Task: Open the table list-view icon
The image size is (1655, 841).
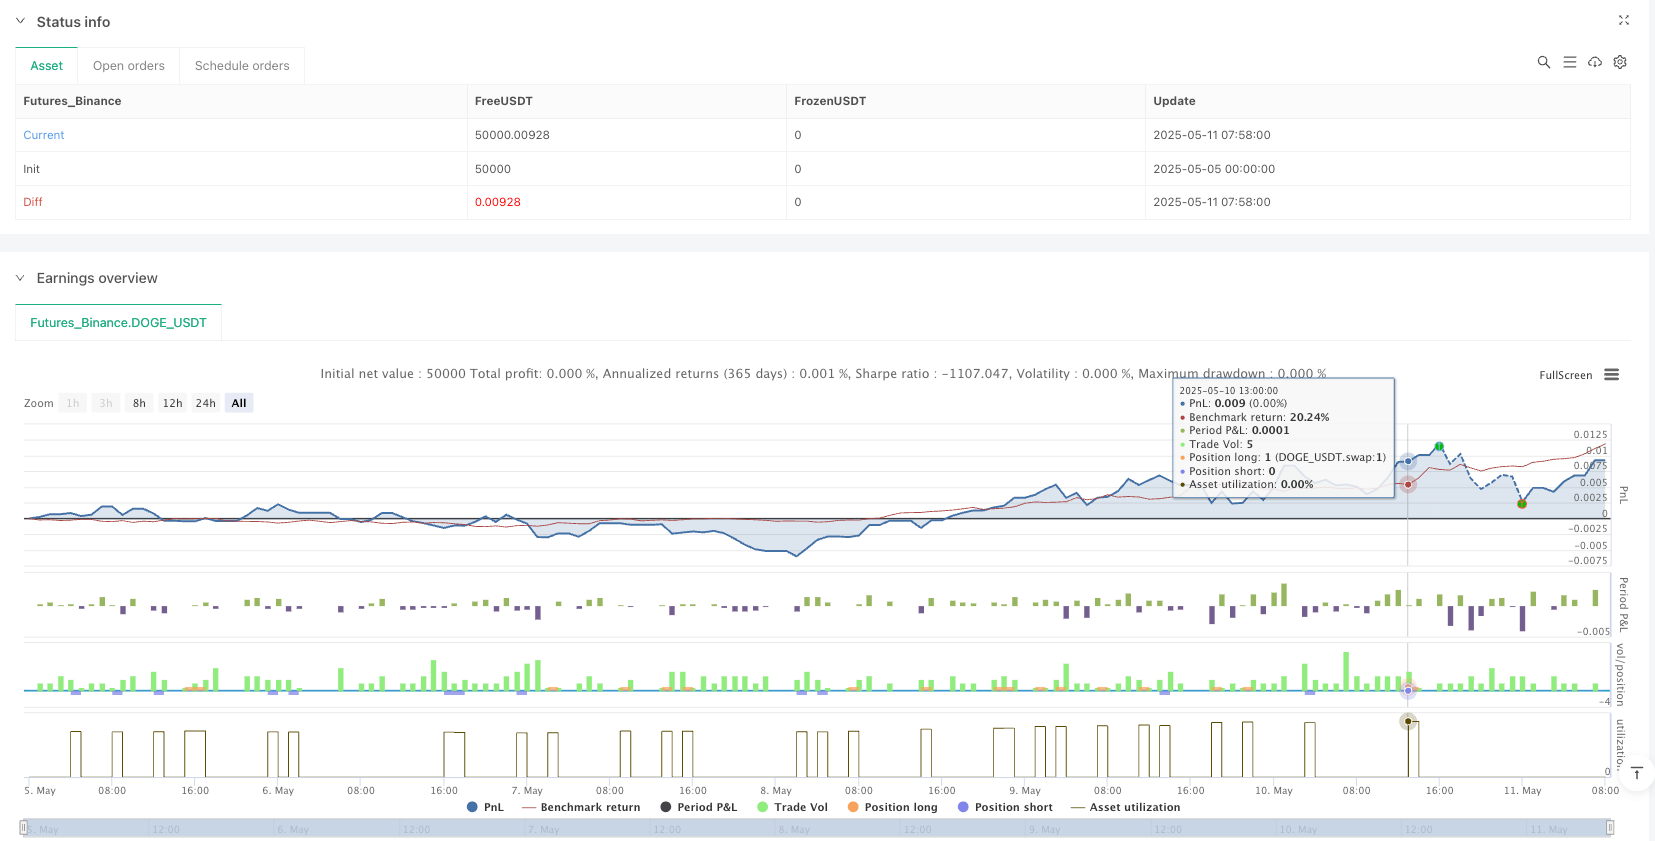Action: point(1570,62)
